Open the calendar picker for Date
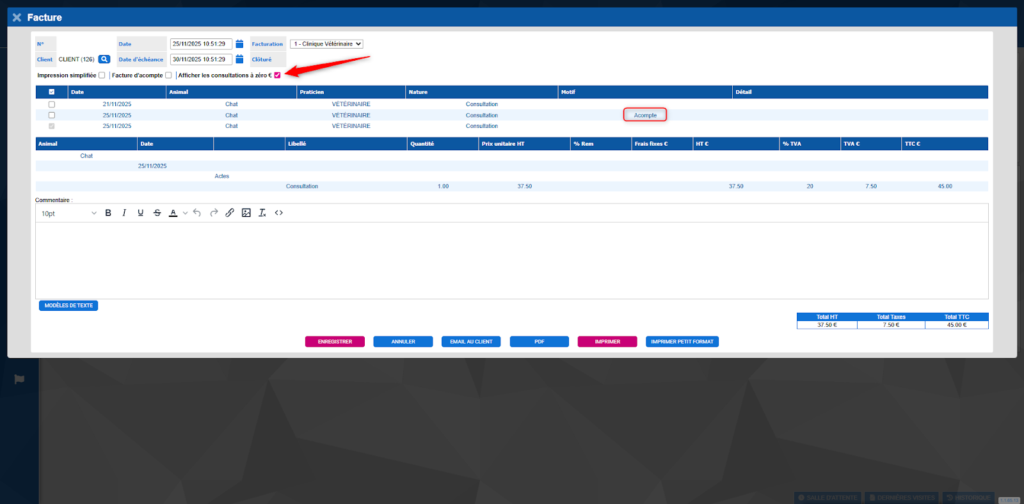The width and height of the screenshot is (1024, 504). [239, 44]
